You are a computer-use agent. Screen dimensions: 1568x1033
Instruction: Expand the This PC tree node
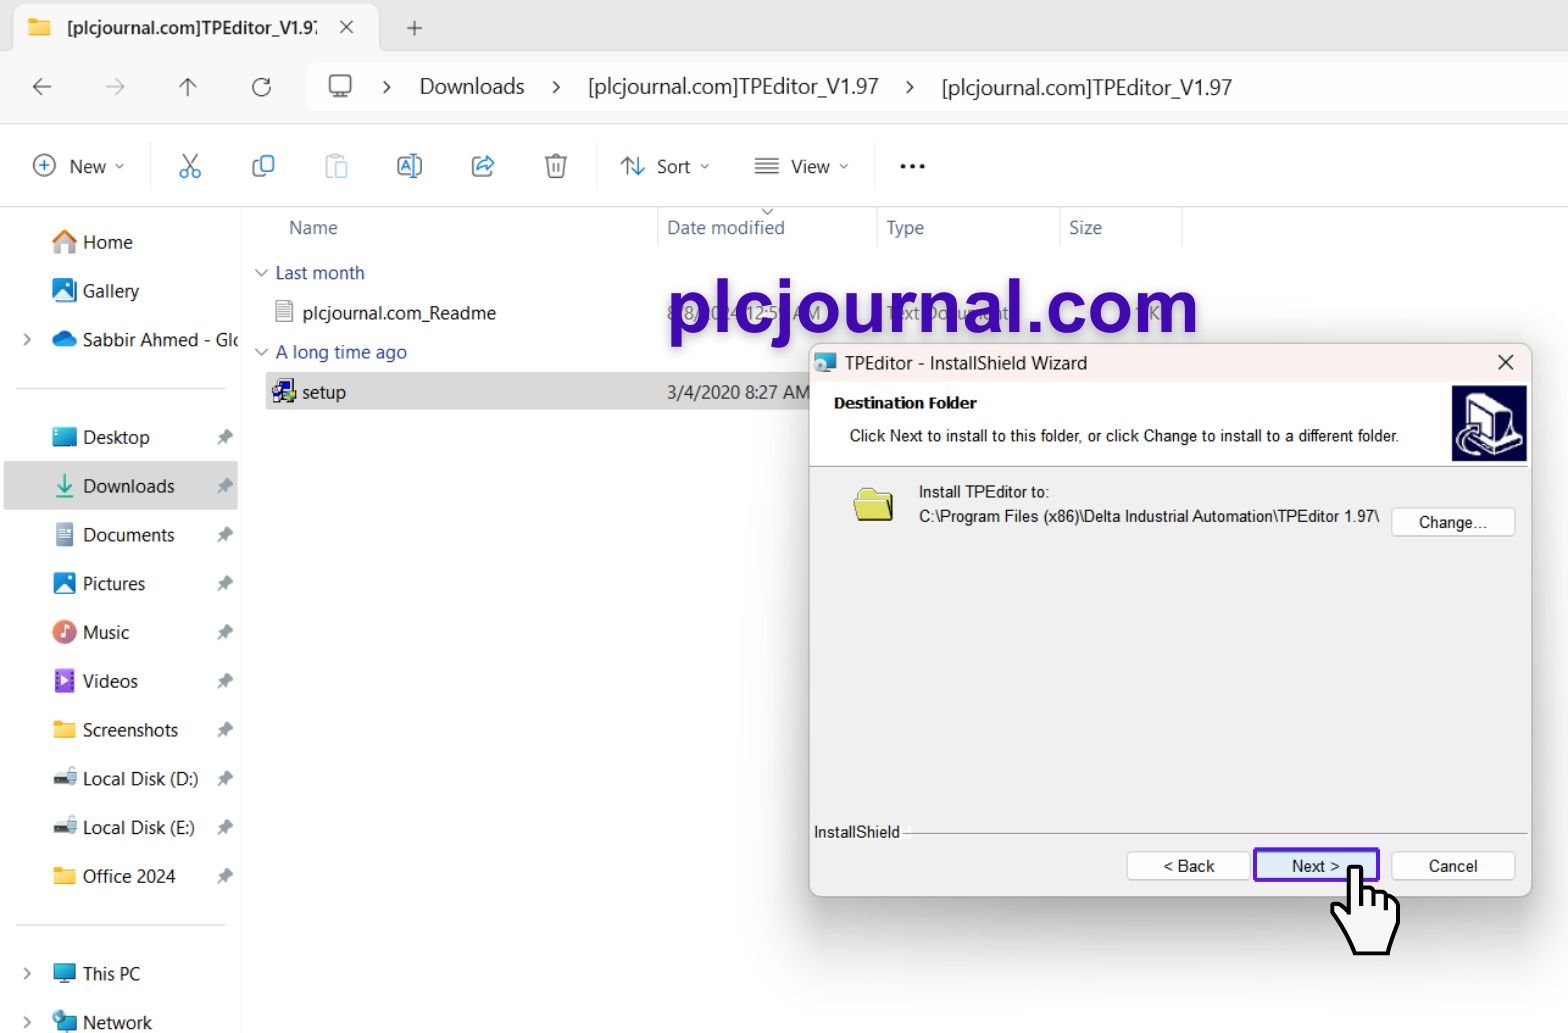27,974
